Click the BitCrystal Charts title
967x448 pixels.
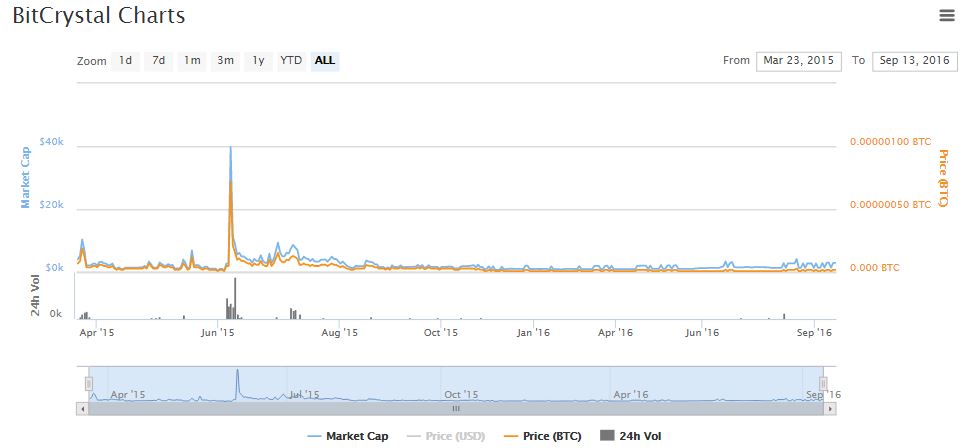pyautogui.click(x=99, y=15)
